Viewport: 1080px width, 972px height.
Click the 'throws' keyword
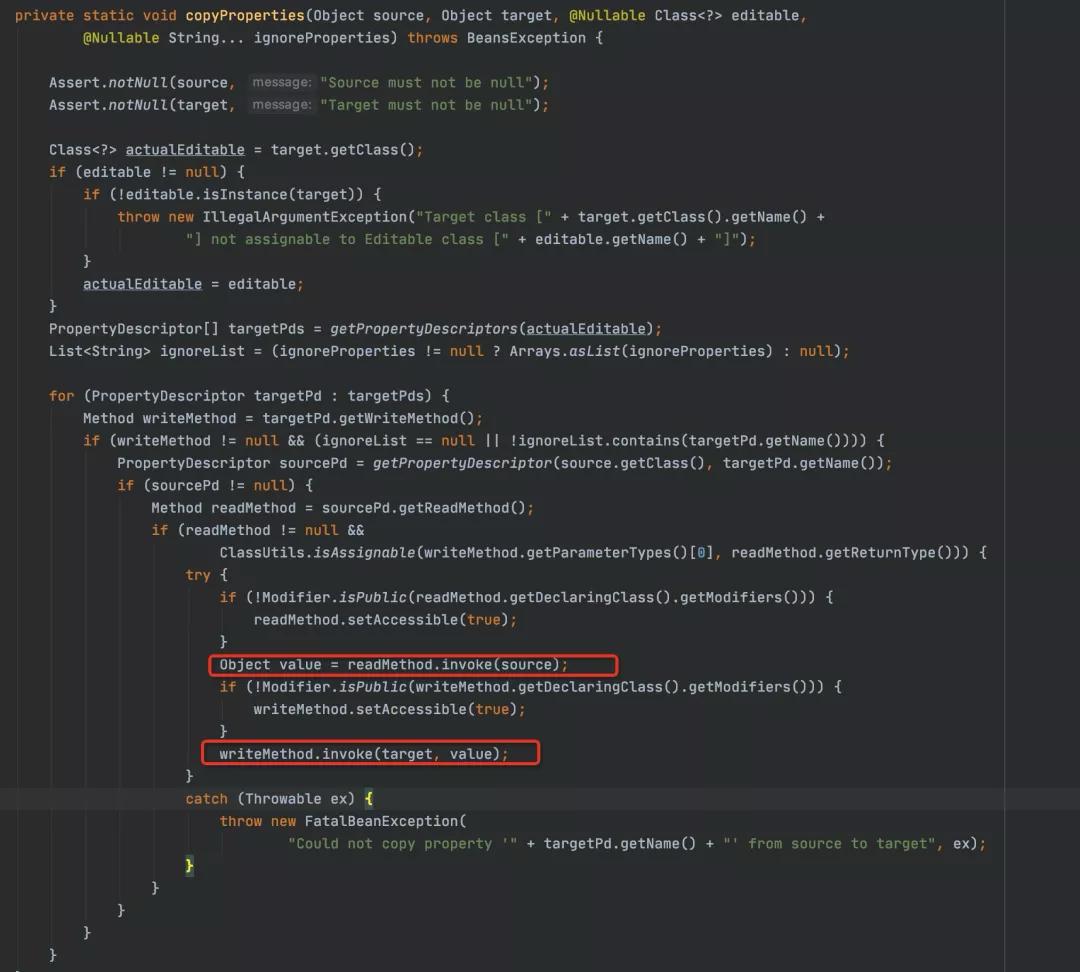[x=432, y=38]
